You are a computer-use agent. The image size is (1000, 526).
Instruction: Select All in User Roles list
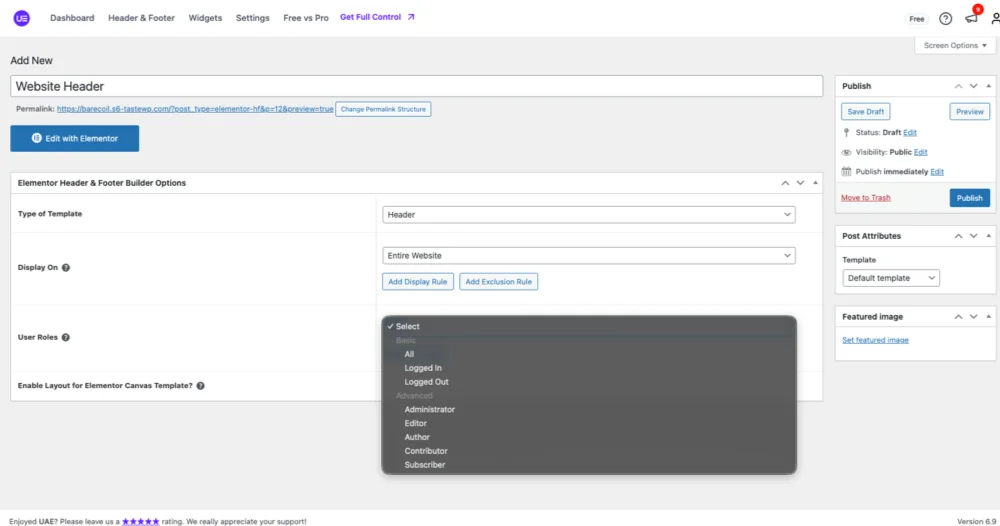pos(589,354)
